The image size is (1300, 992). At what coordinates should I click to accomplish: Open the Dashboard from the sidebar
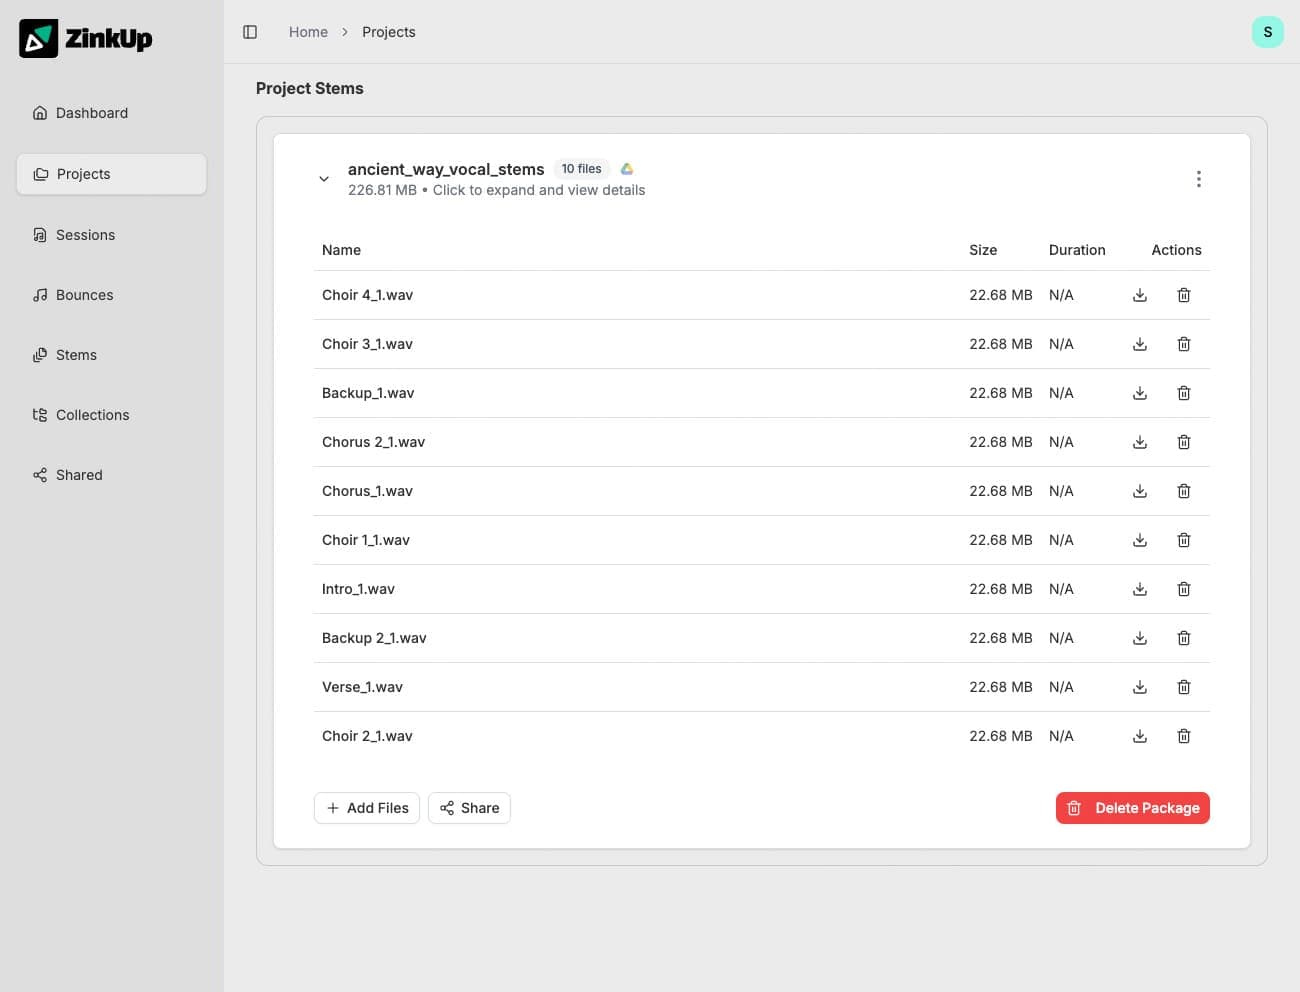tap(92, 113)
